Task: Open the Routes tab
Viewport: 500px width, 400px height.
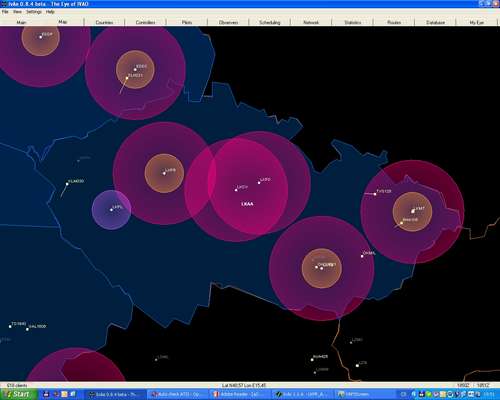Action: [394, 22]
